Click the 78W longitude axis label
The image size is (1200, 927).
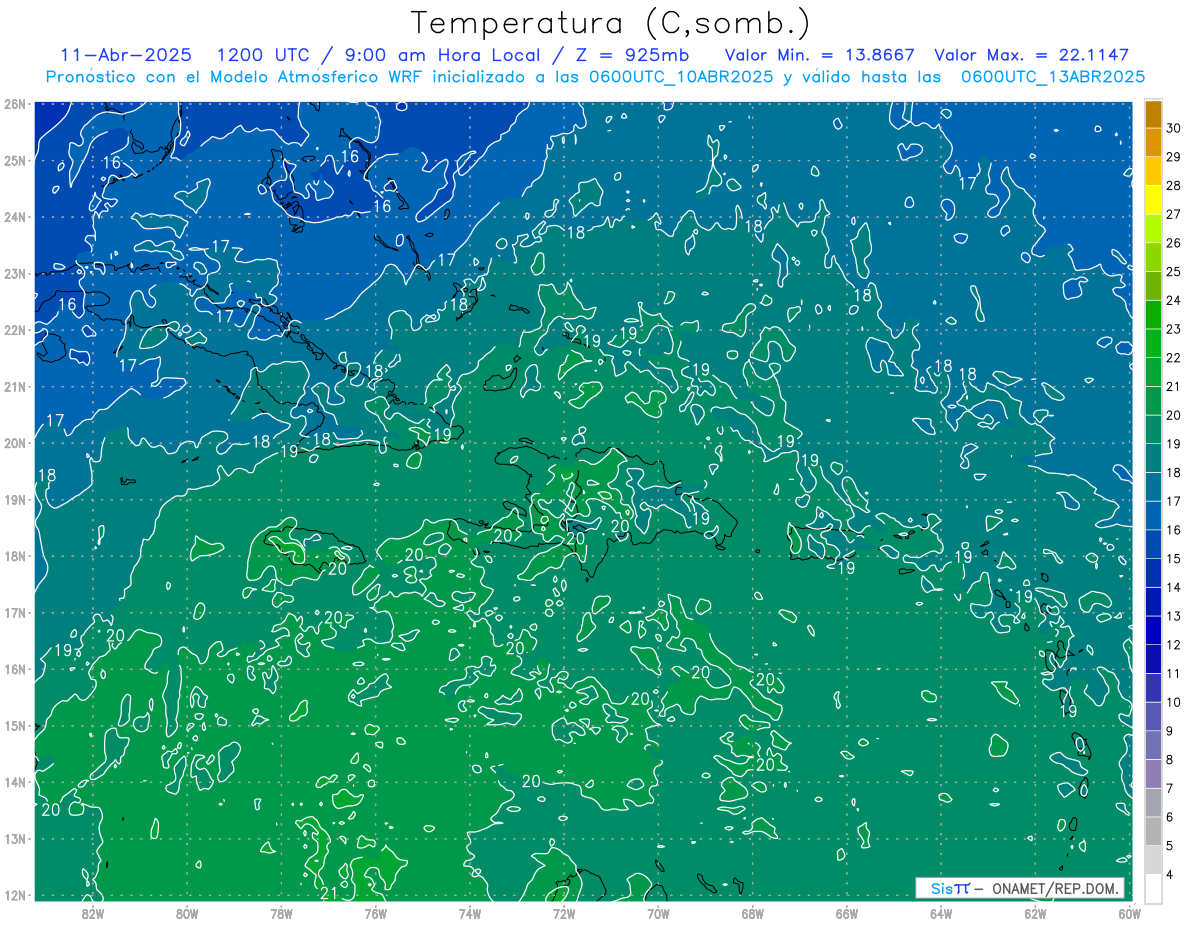tap(281, 913)
